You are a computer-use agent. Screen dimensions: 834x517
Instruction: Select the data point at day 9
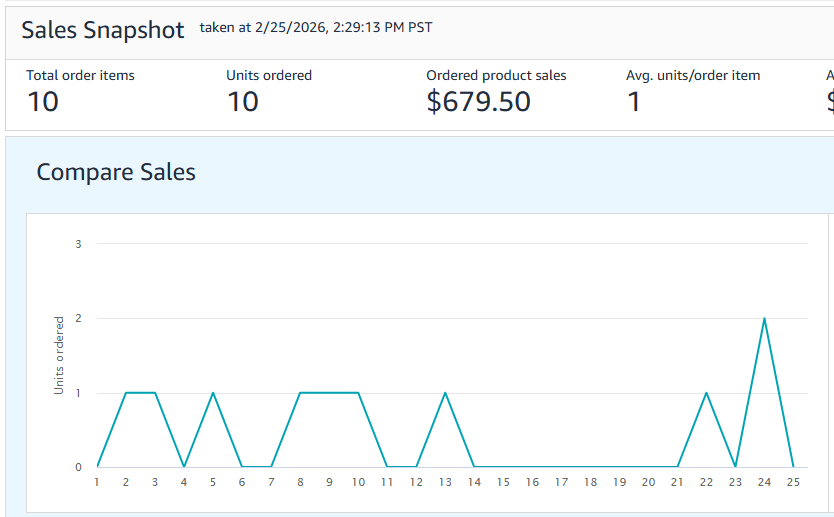click(329, 393)
